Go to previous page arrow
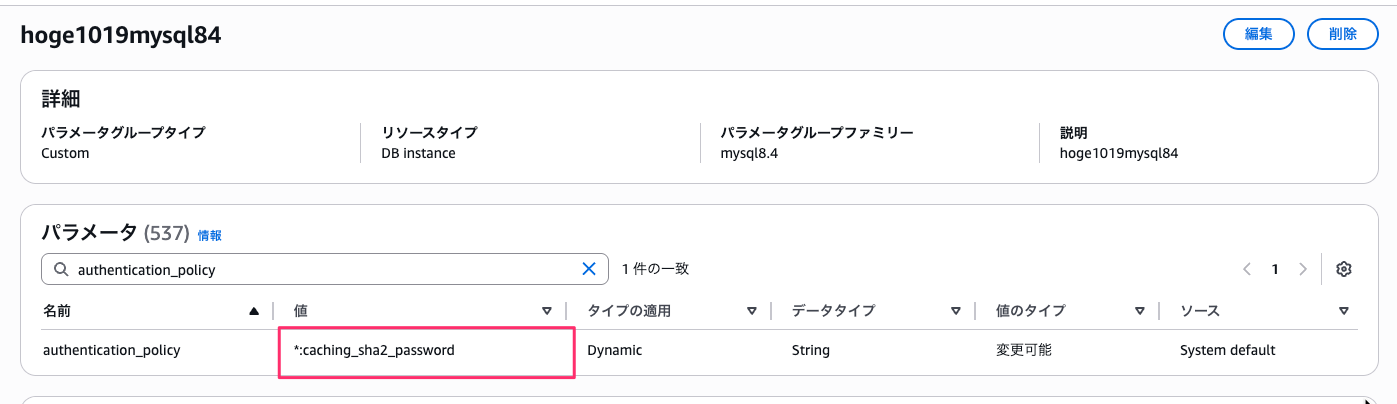This screenshot has height=404, width=1397. (x=1247, y=269)
